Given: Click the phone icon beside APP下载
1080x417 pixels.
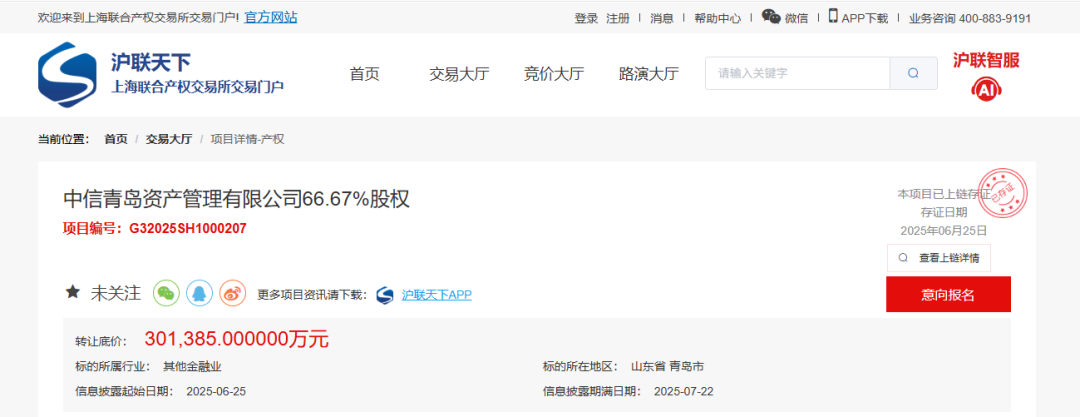Looking at the screenshot, I should (833, 17).
